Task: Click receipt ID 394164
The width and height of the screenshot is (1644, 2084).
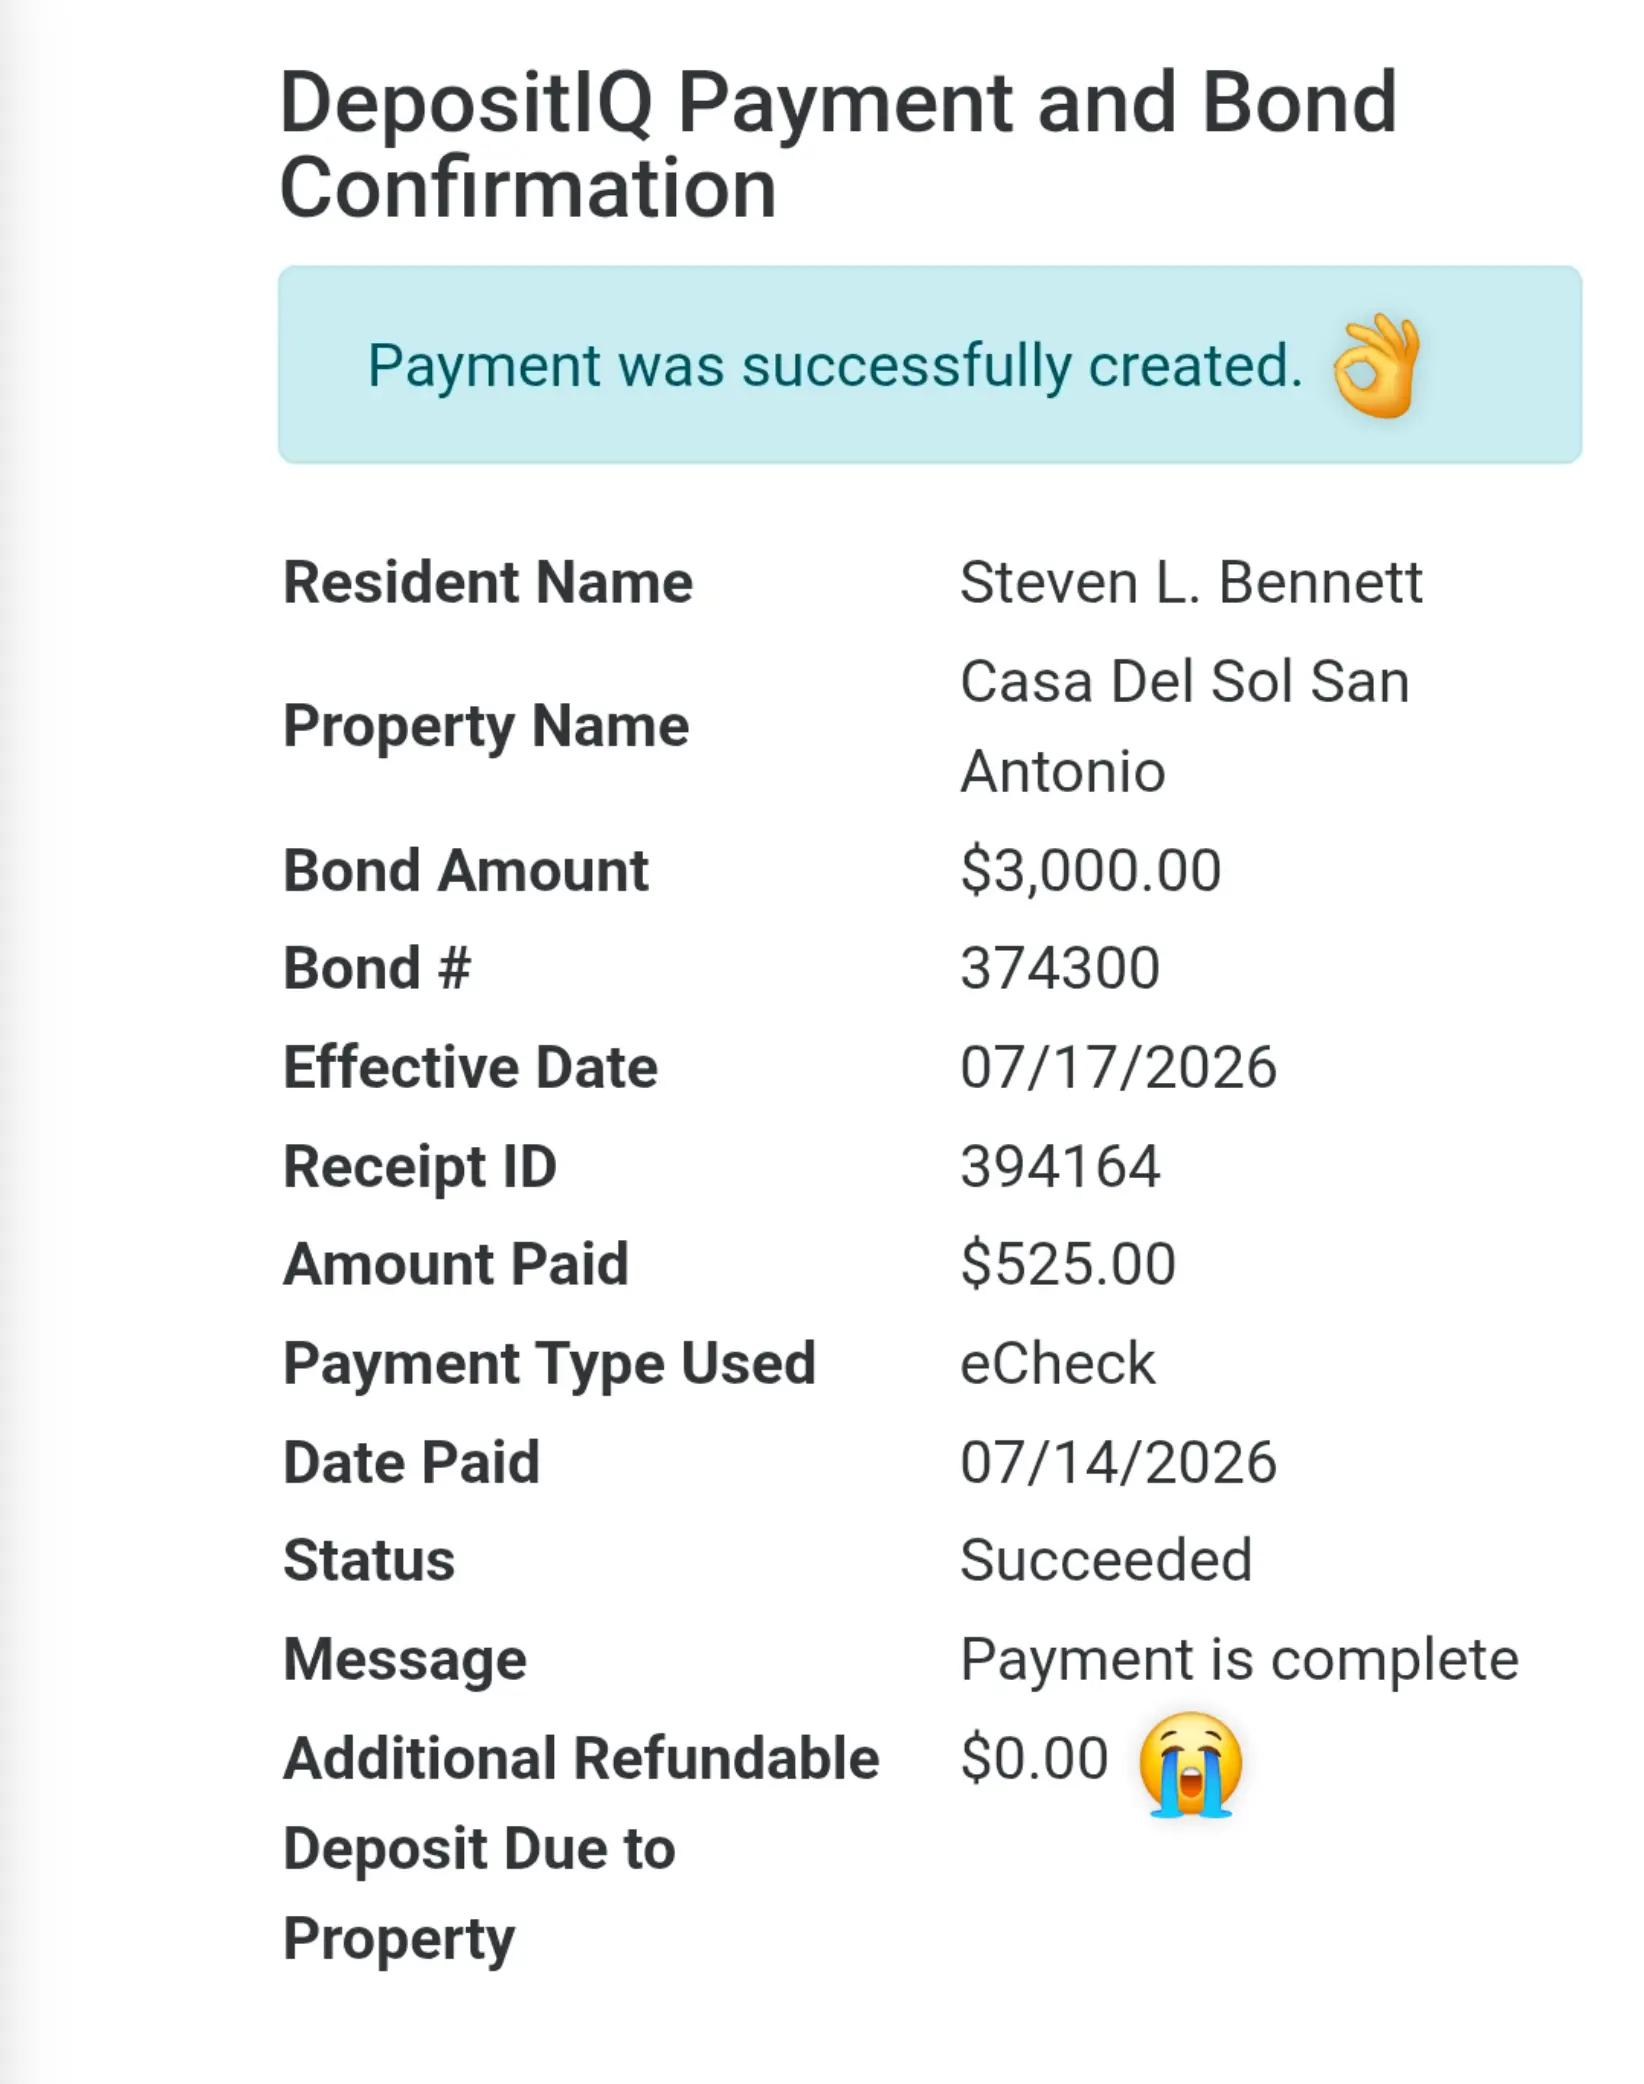Action: point(1060,1166)
